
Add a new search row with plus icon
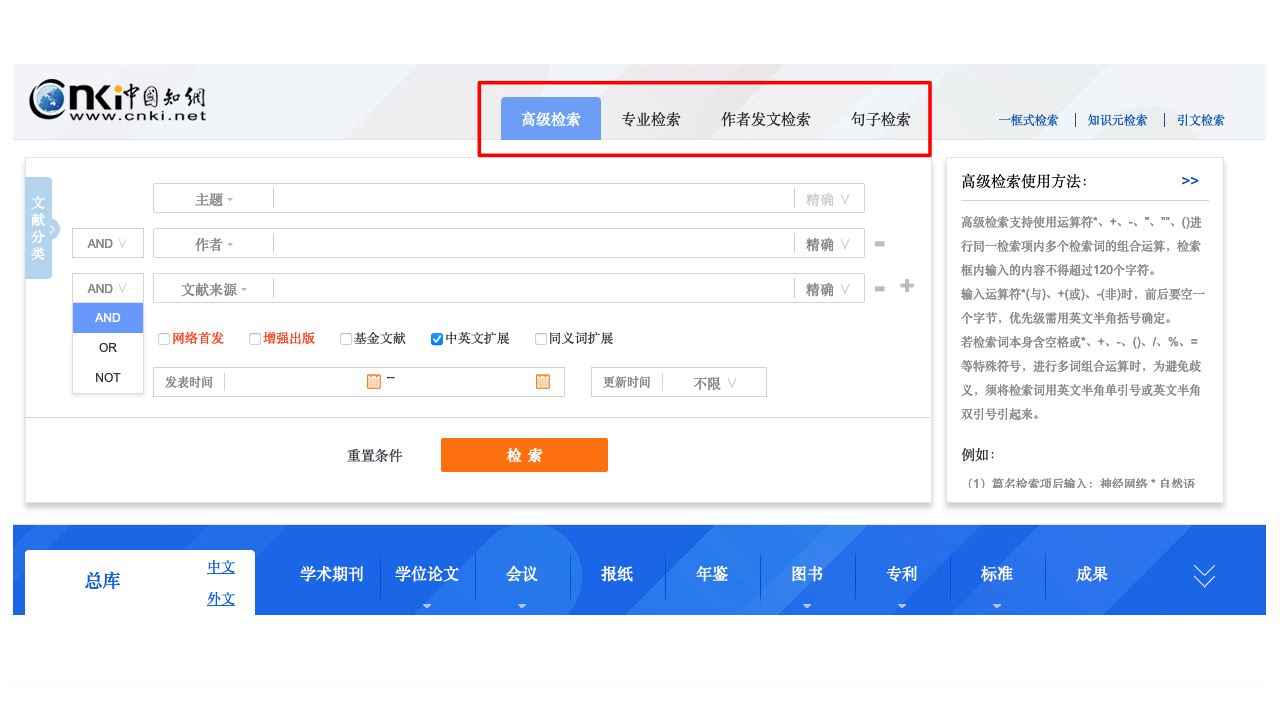(x=907, y=286)
